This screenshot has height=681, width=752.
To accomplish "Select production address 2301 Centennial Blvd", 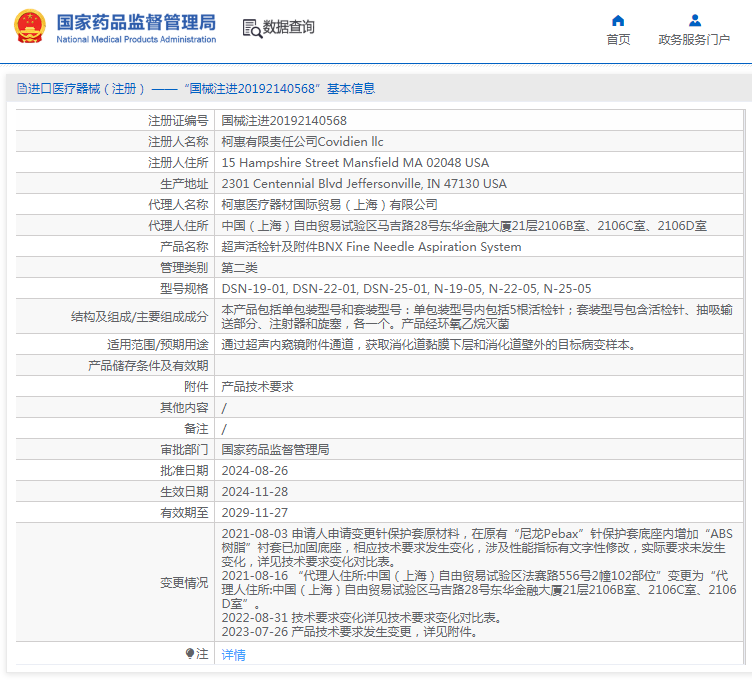I will (x=364, y=184).
